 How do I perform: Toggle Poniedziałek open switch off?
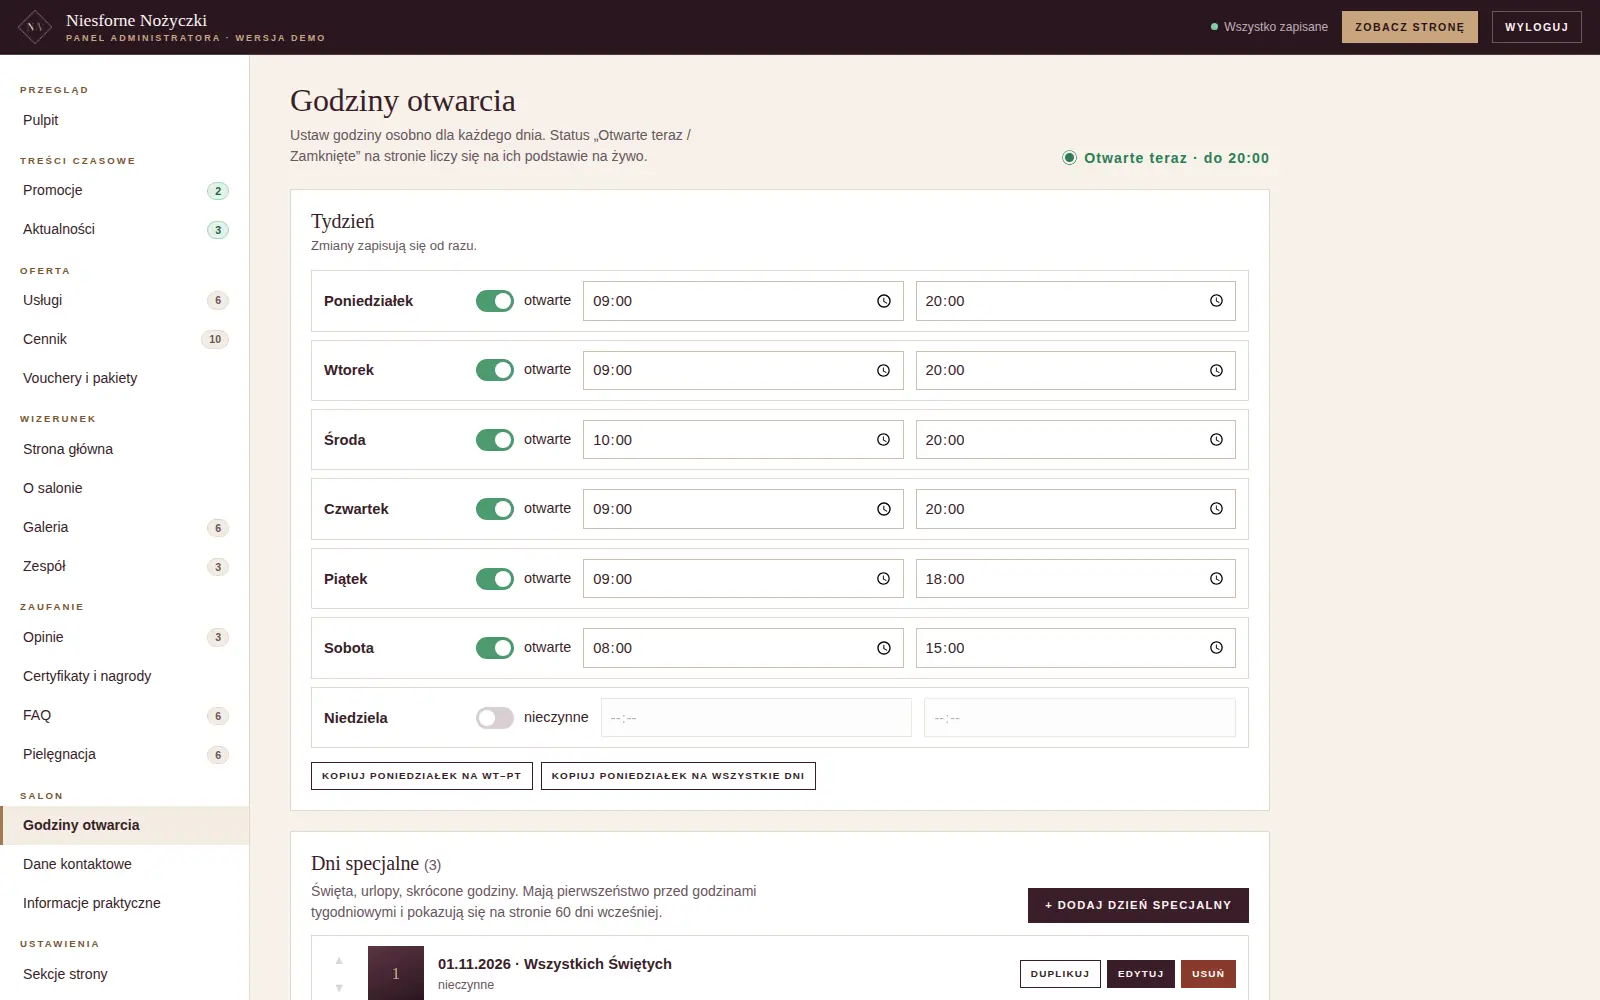click(x=495, y=301)
